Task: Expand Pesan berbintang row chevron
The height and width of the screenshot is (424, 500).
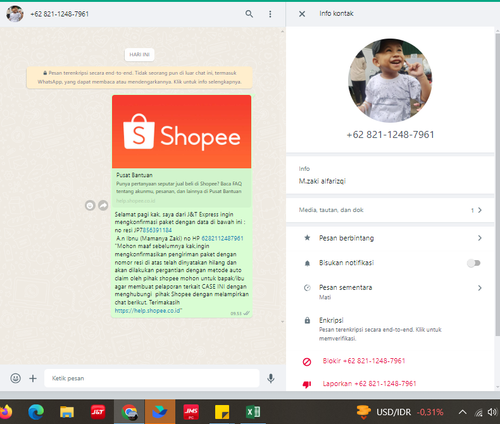Action: tap(480, 238)
